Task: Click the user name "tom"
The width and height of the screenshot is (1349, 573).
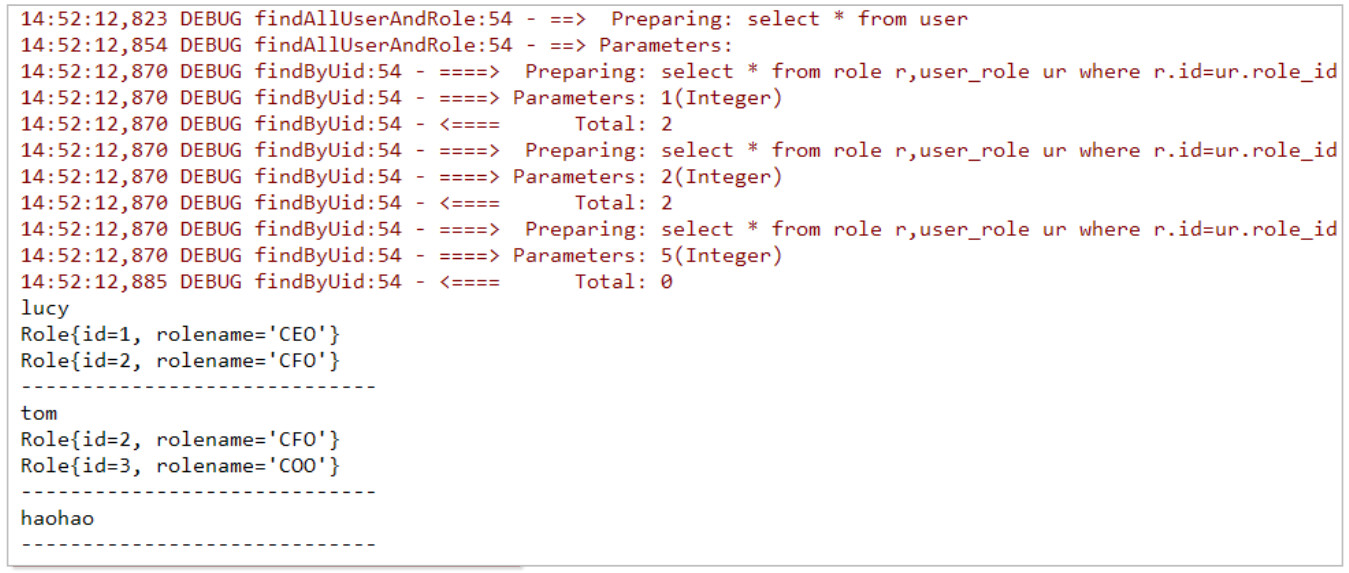Action: pyautogui.click(x=39, y=413)
